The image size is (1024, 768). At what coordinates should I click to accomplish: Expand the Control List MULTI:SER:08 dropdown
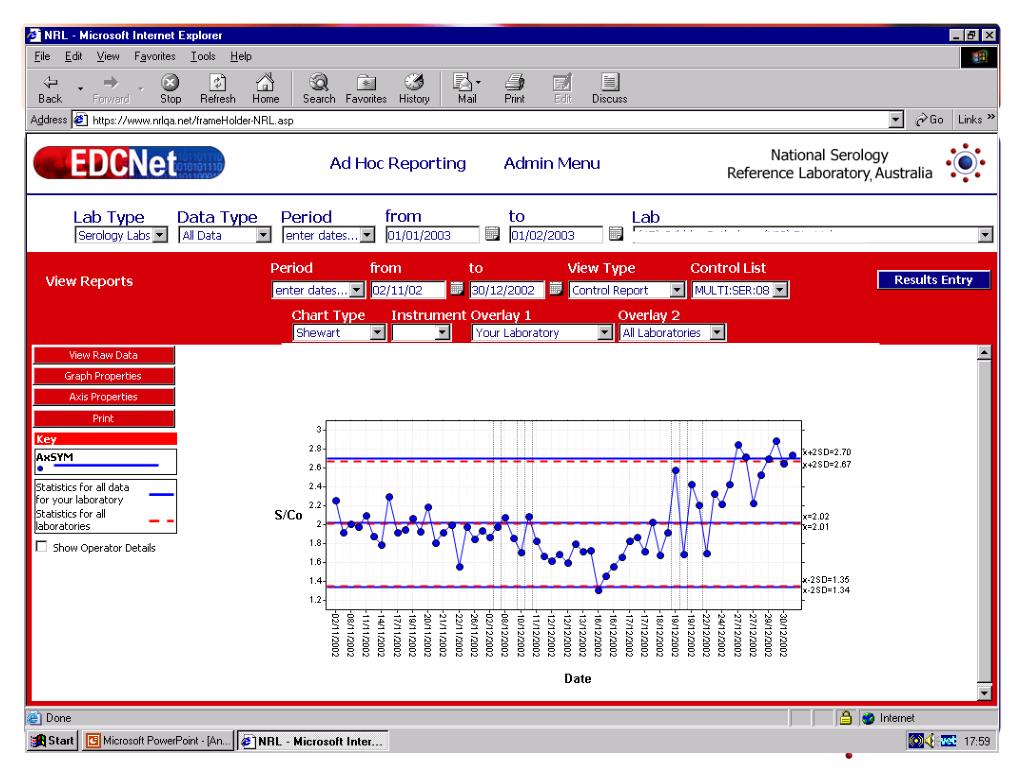tap(780, 290)
